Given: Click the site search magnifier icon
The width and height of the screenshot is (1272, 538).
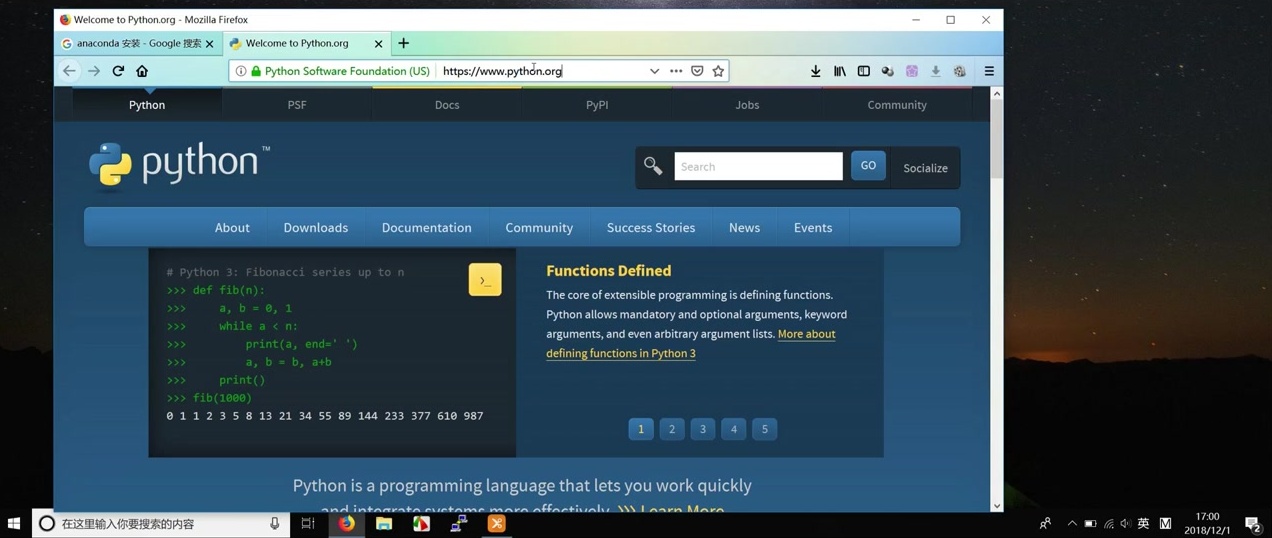Looking at the screenshot, I should tap(653, 166).
